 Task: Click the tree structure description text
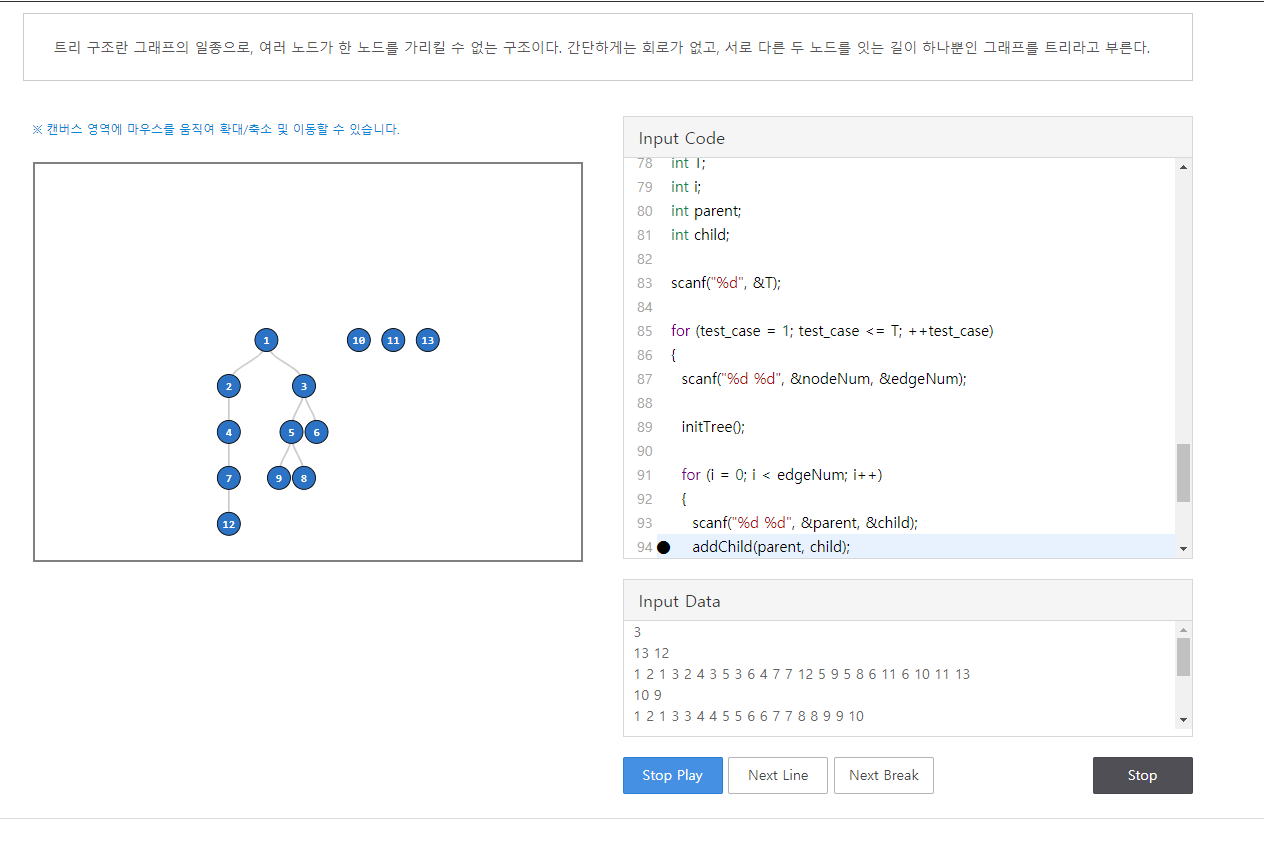pyautogui.click(x=602, y=47)
